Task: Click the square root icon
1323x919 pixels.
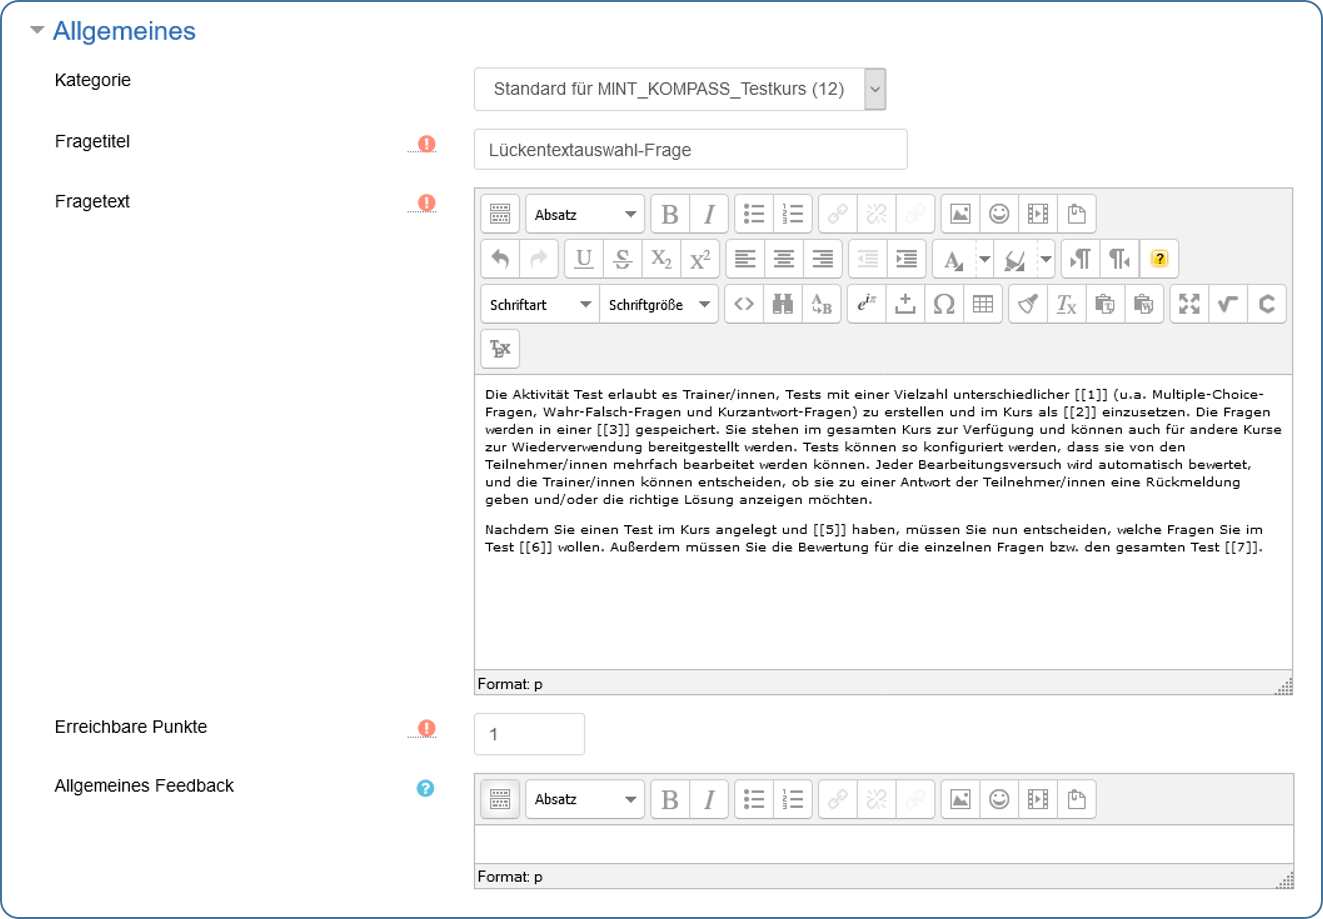Action: (x=1228, y=304)
